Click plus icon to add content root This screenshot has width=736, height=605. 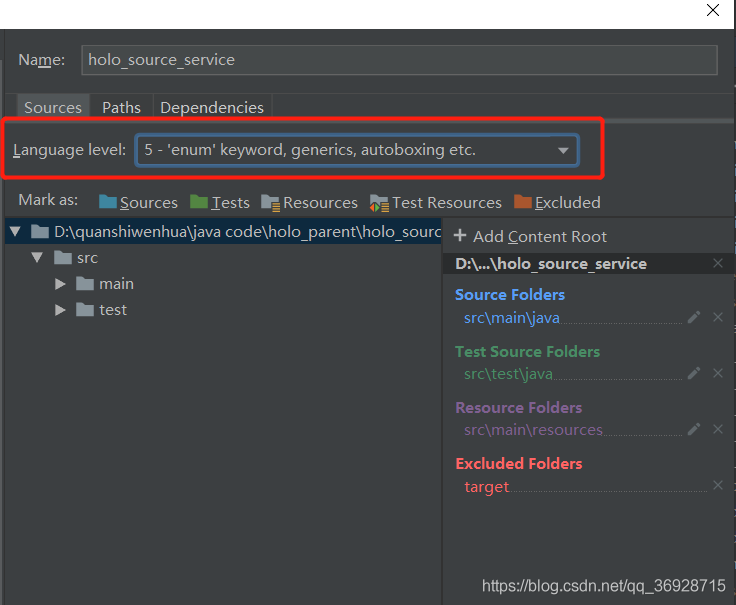click(x=460, y=236)
